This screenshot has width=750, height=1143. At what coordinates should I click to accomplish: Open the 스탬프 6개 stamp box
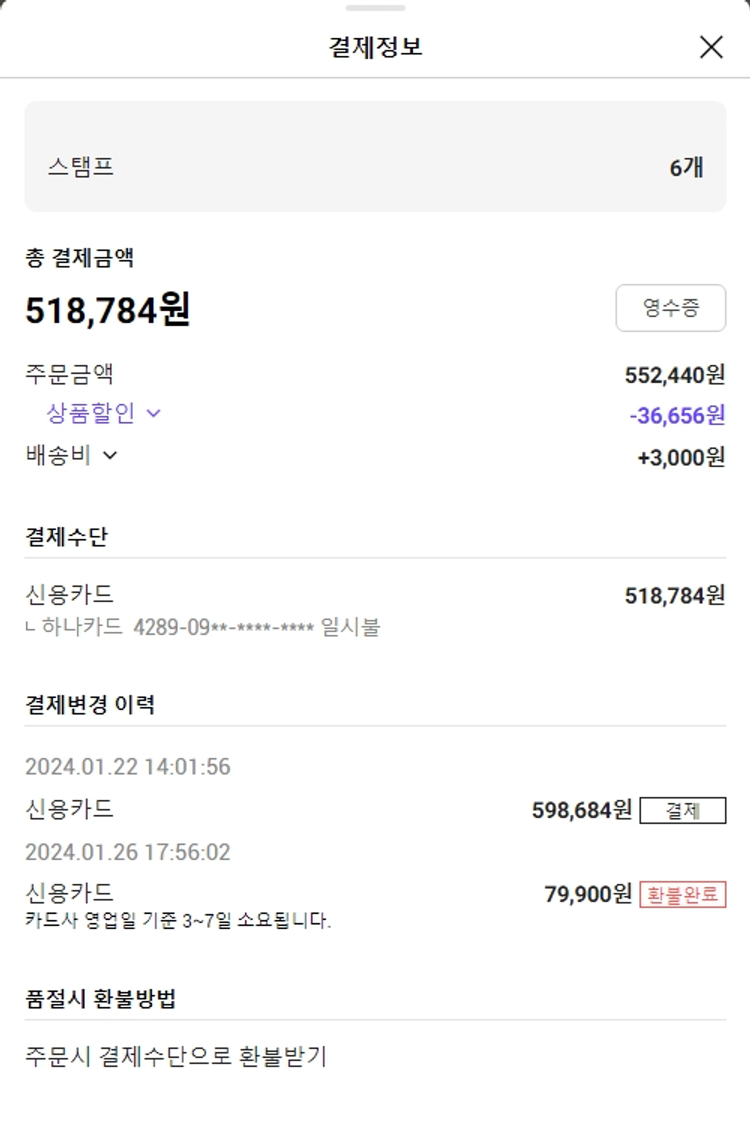[x=375, y=156]
